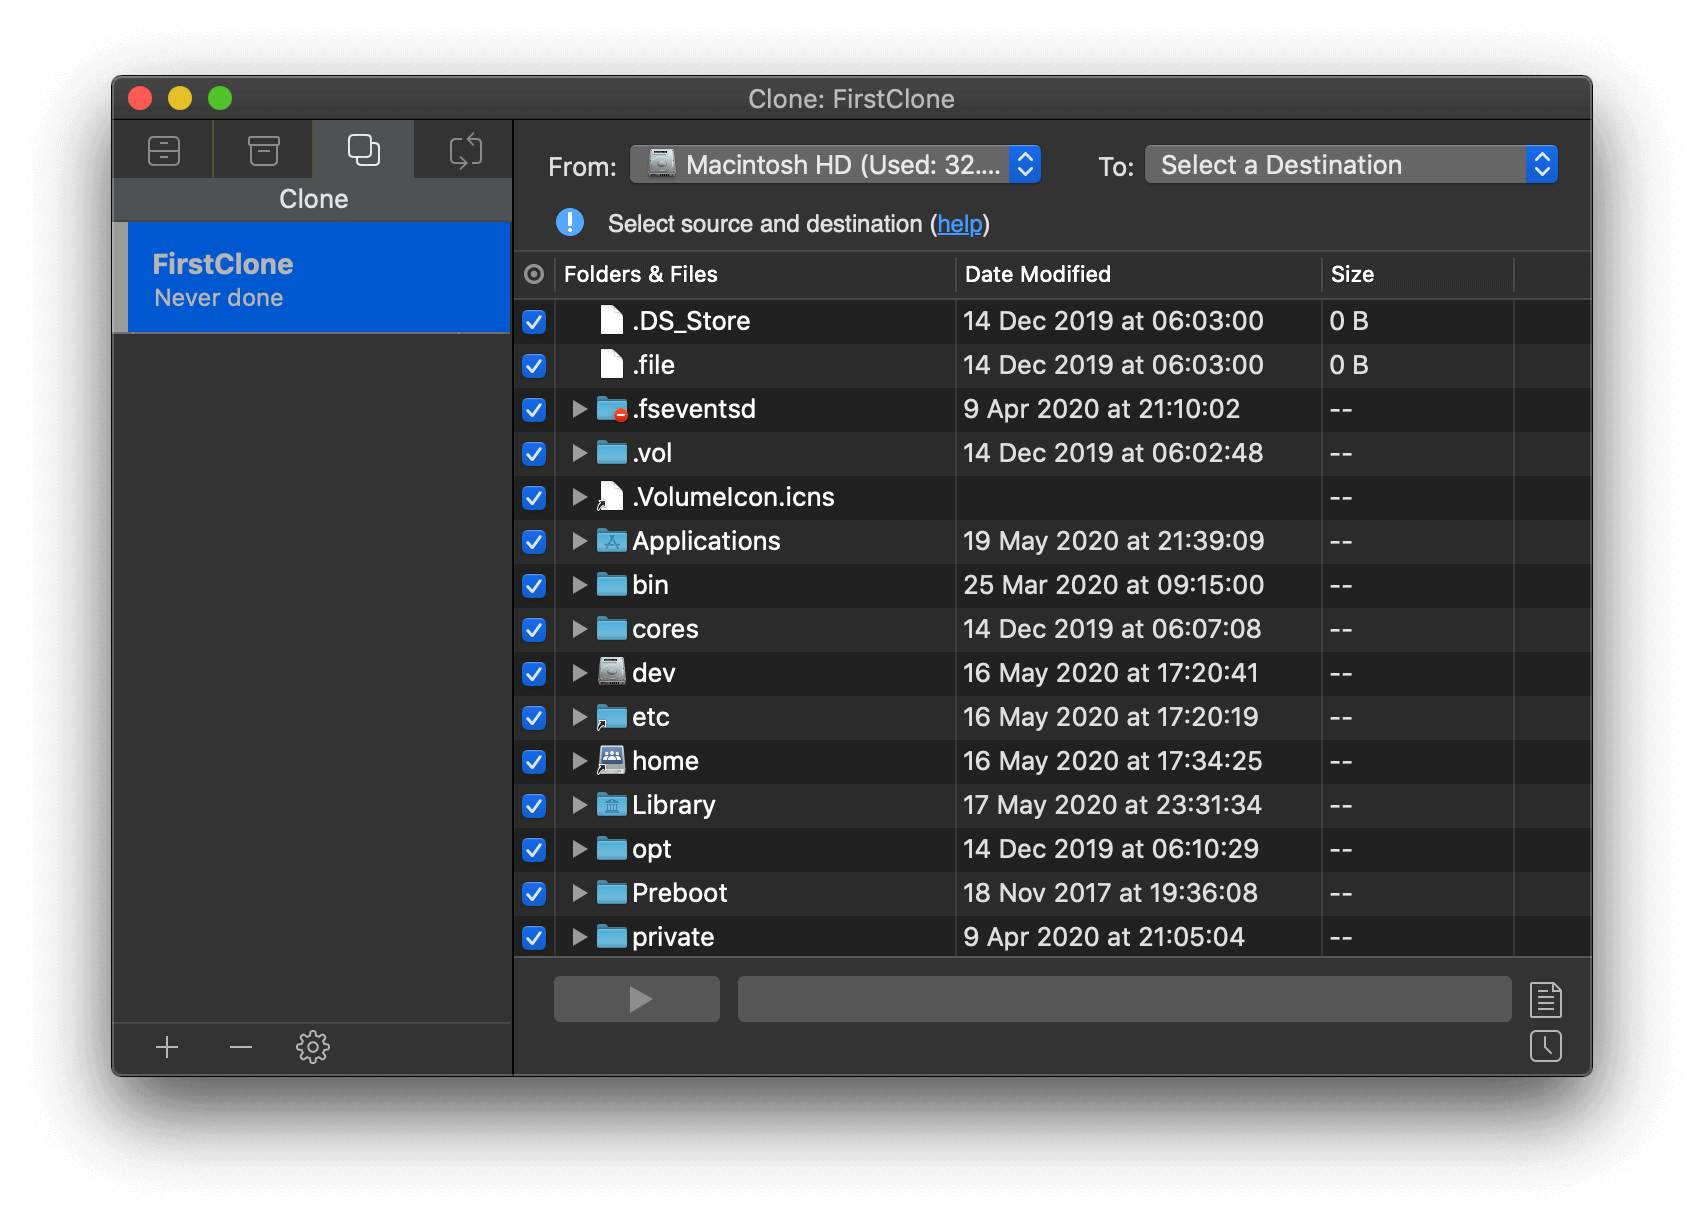This screenshot has height=1224, width=1704.
Task: Open the task log icon
Action: pyautogui.click(x=1545, y=999)
